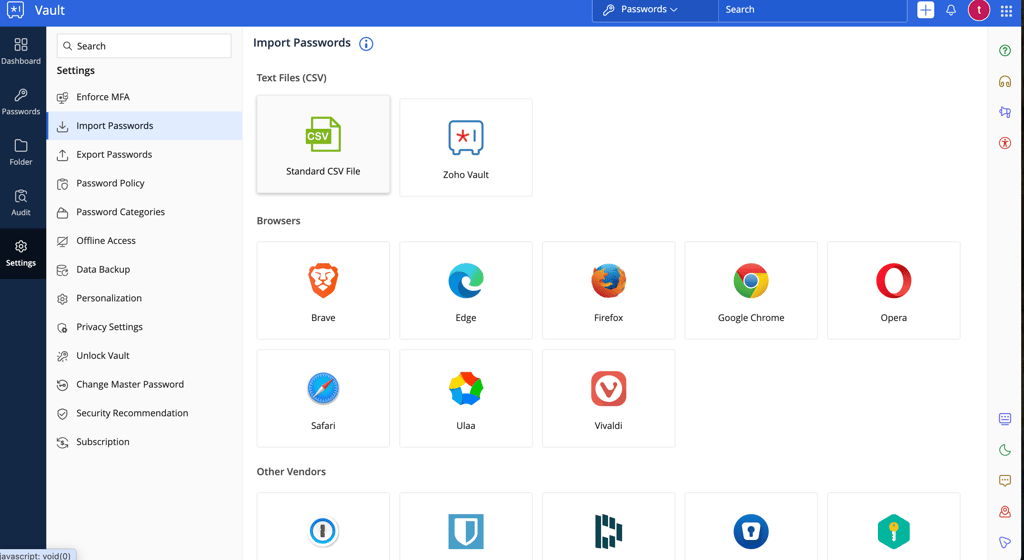Choose Zoho Vault import option

[466, 148]
